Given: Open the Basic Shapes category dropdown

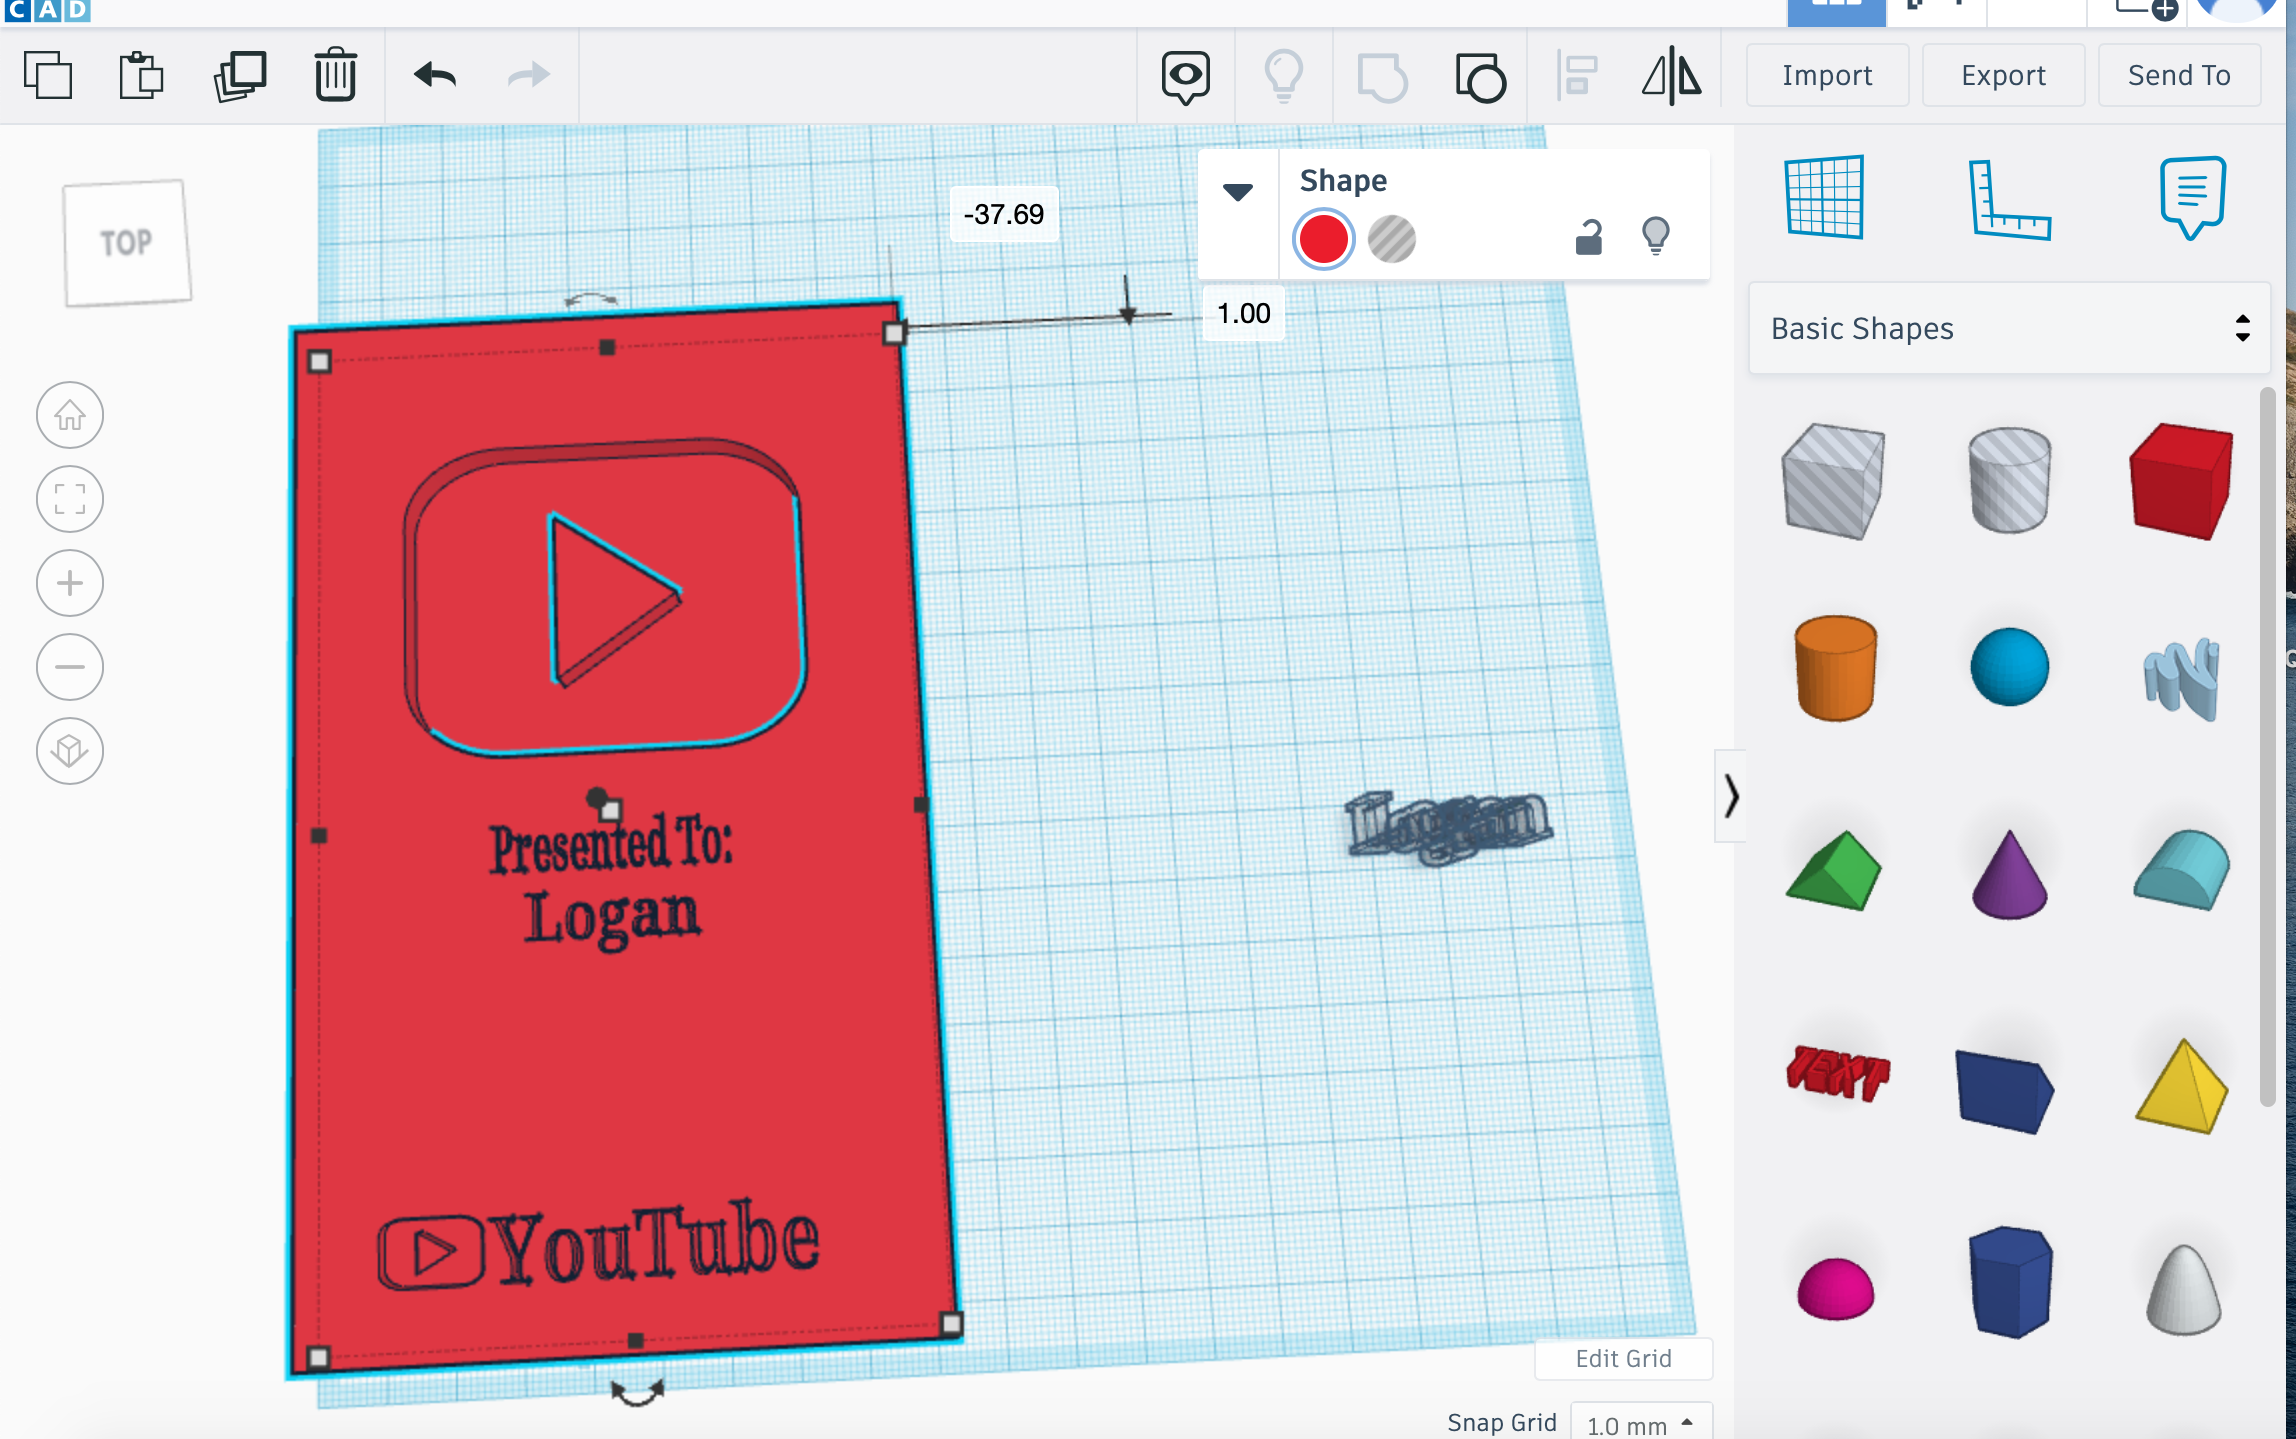Looking at the screenshot, I should (2009, 328).
